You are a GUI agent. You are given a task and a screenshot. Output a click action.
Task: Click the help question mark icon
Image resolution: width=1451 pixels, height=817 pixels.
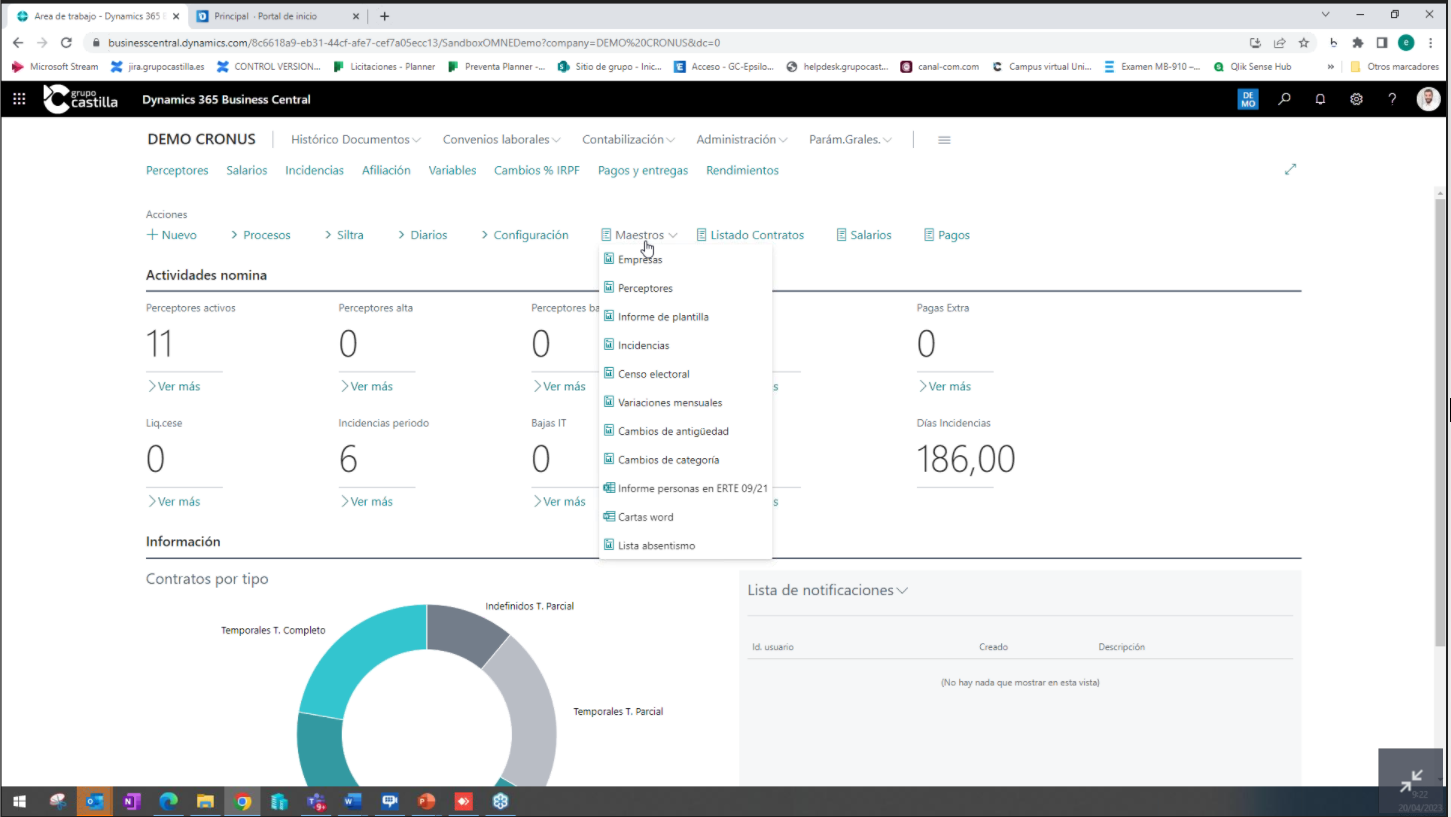click(x=1392, y=99)
